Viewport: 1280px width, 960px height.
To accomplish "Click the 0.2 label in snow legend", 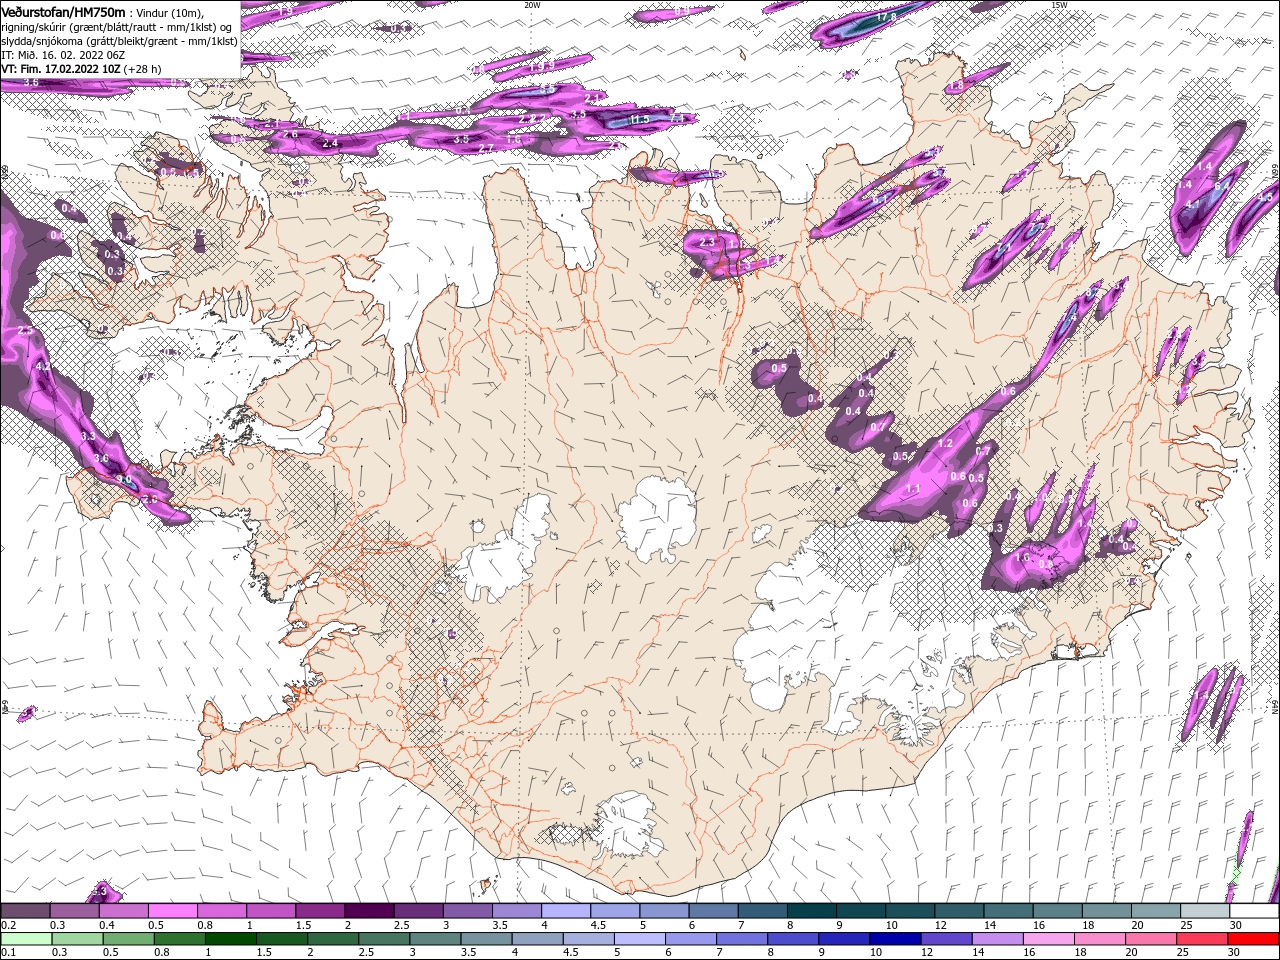I will click(8, 925).
